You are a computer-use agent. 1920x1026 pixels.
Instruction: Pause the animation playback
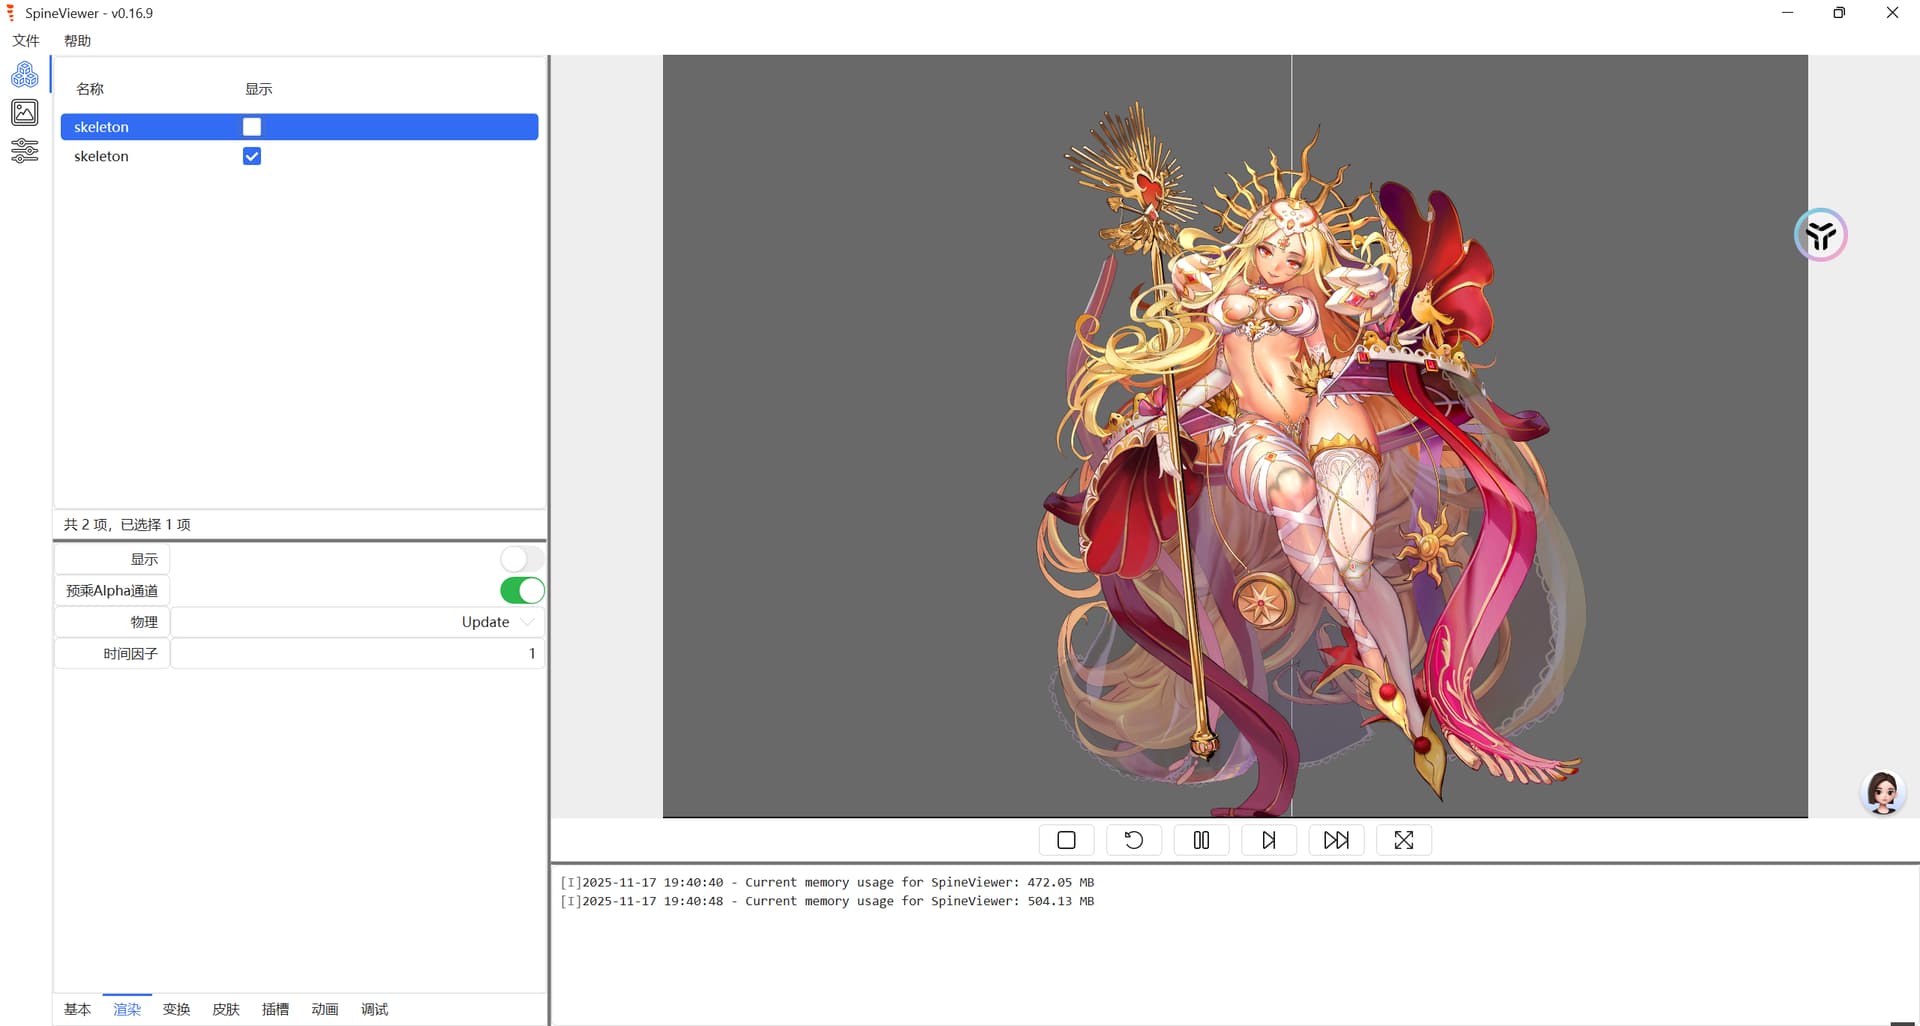pyautogui.click(x=1201, y=840)
